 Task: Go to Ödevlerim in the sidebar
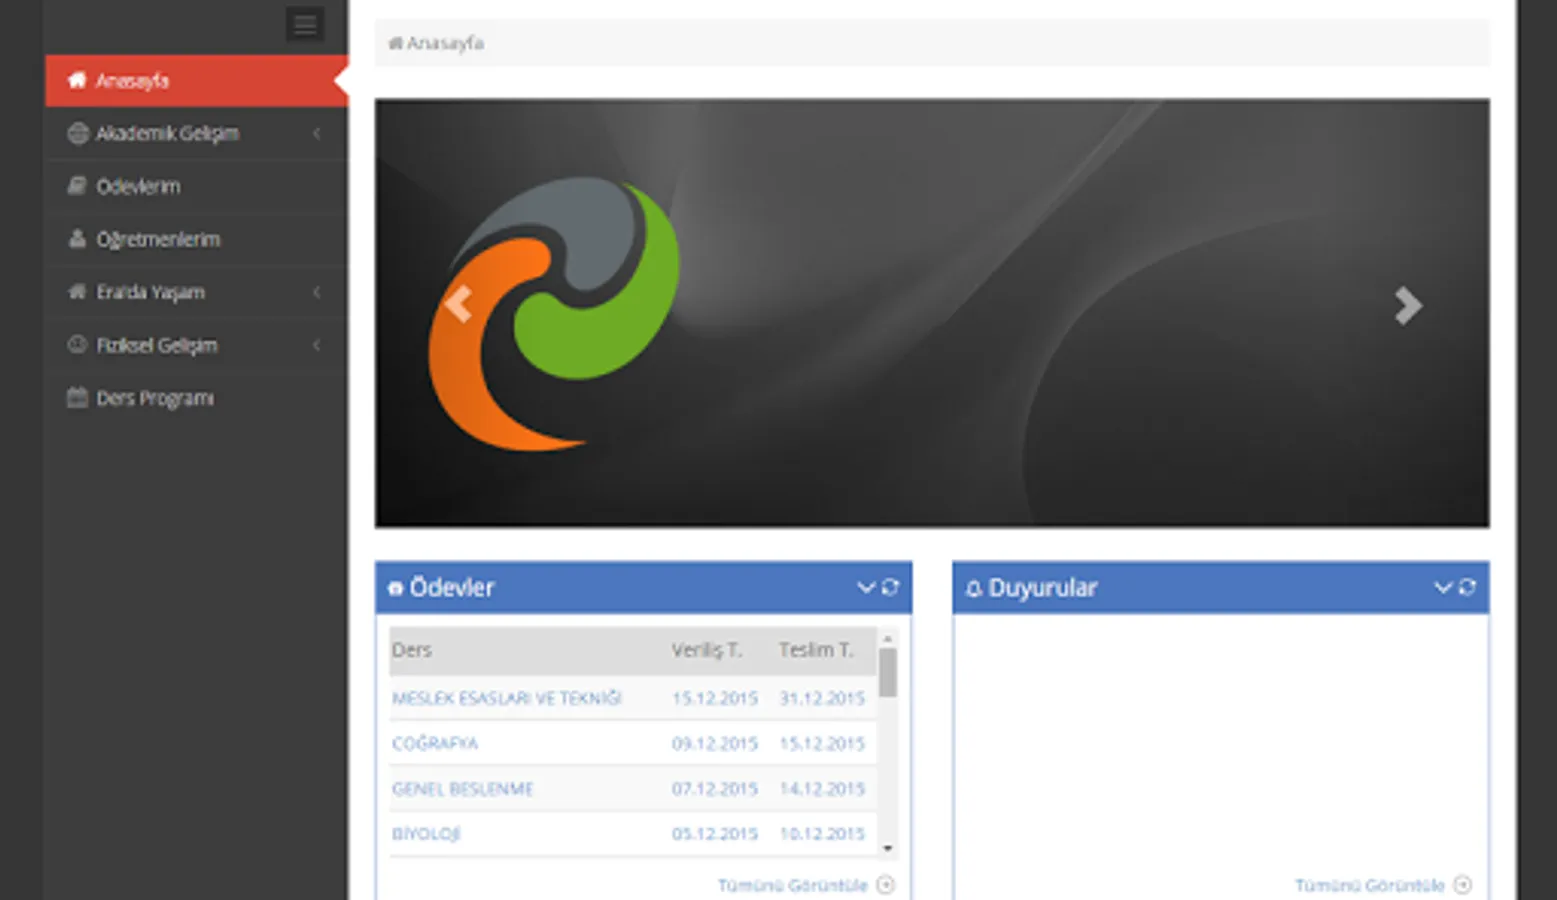coord(196,186)
